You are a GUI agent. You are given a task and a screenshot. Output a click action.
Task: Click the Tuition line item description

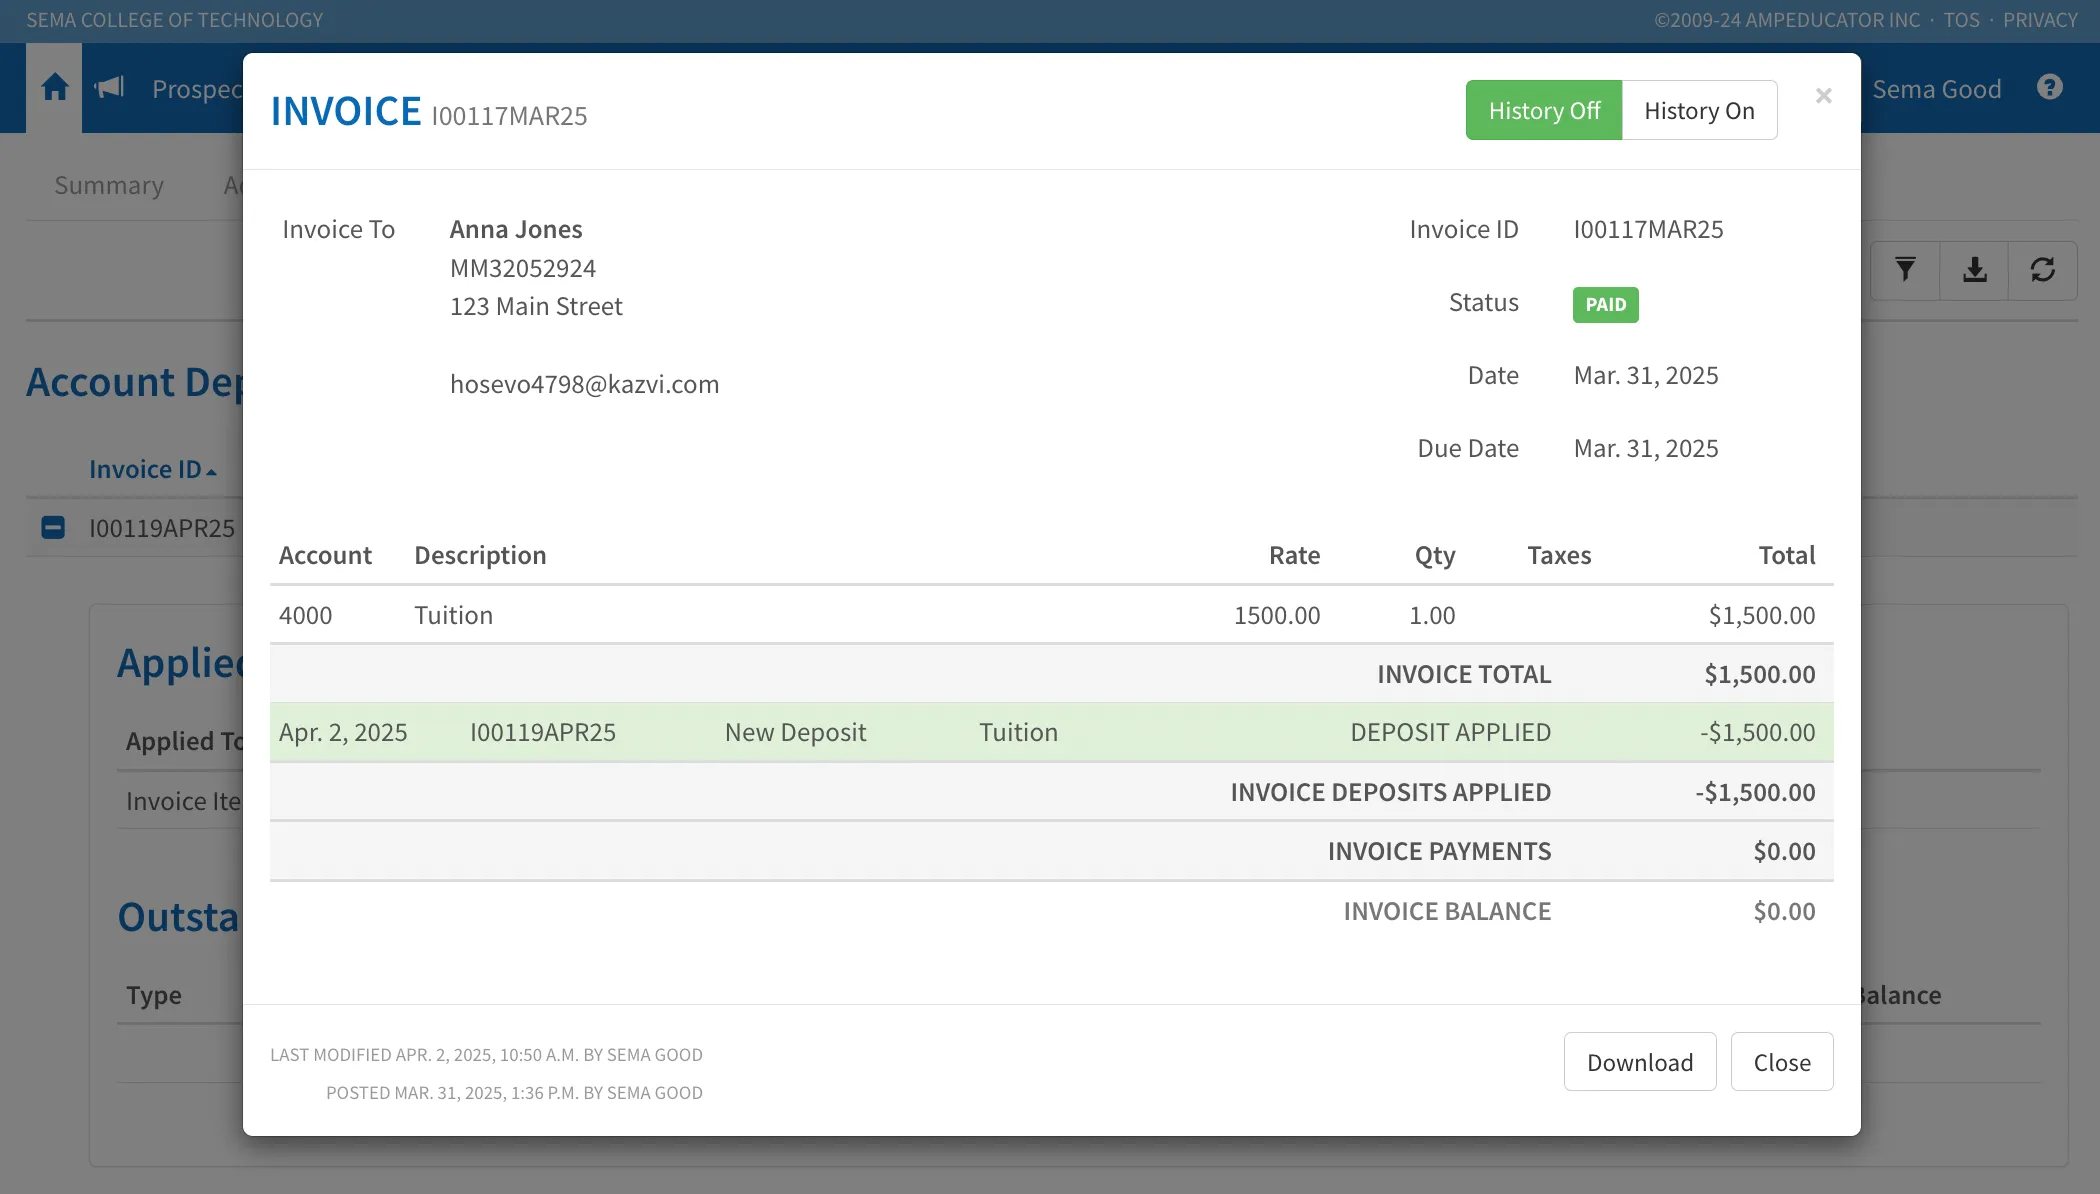454,615
